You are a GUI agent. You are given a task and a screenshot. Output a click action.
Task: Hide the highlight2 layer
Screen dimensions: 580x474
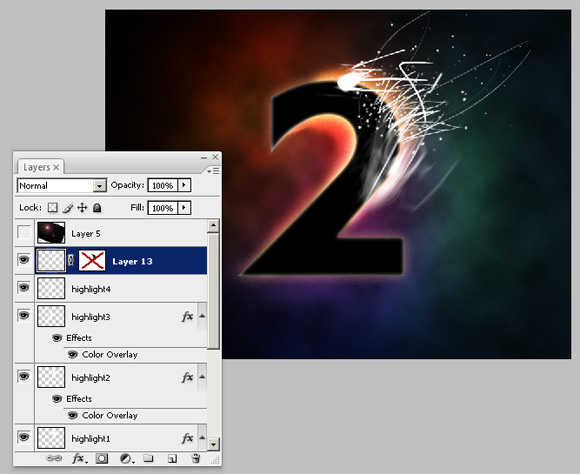coord(24,376)
